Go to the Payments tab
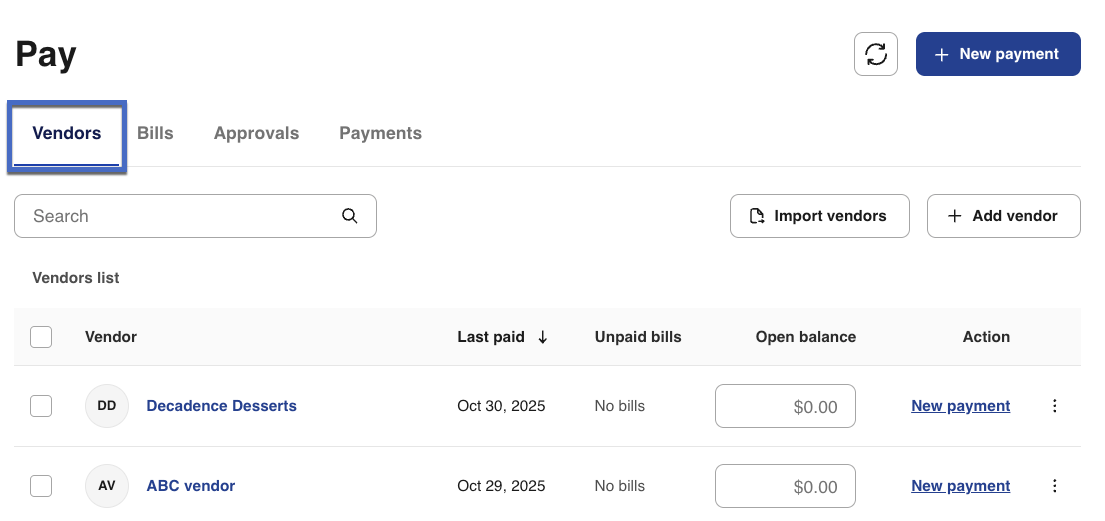Viewport: 1105px width, 521px height. click(x=380, y=133)
